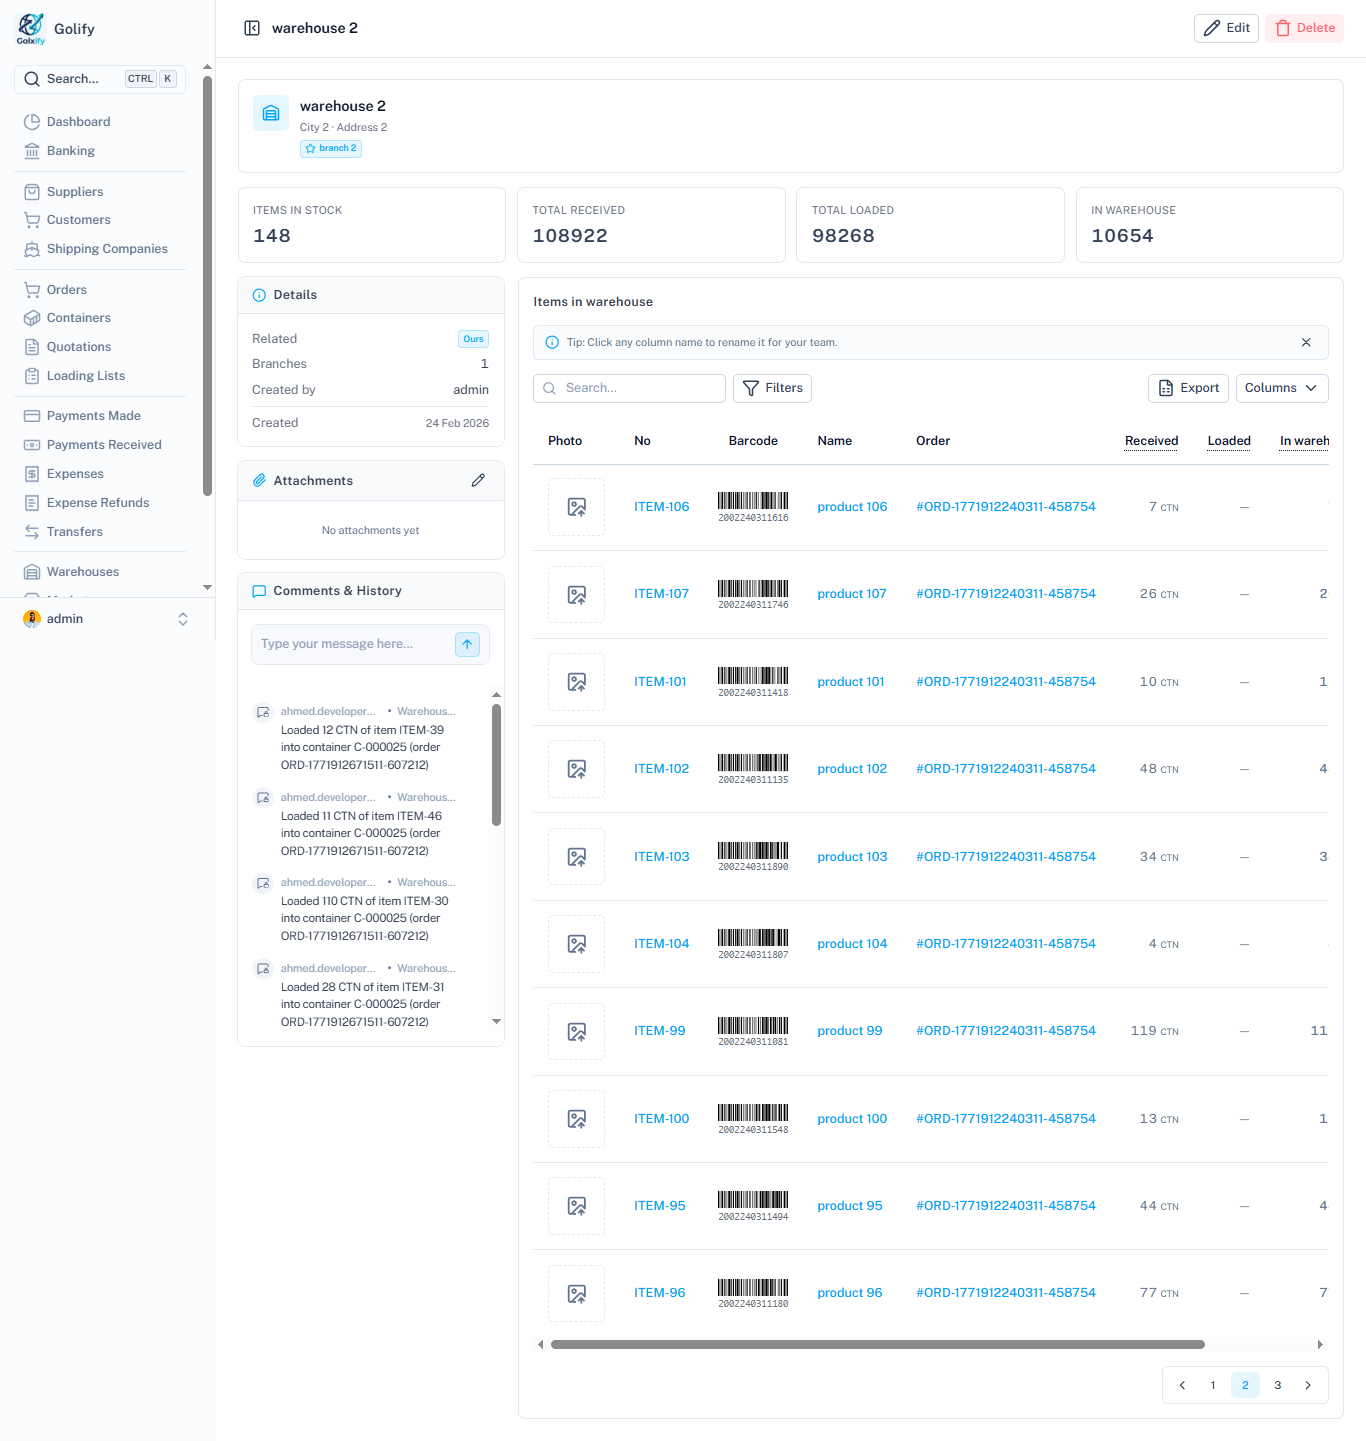Viewport: 1366px width, 1441px height.
Task: Click photo placeholder for ITEM-100
Action: point(576,1119)
